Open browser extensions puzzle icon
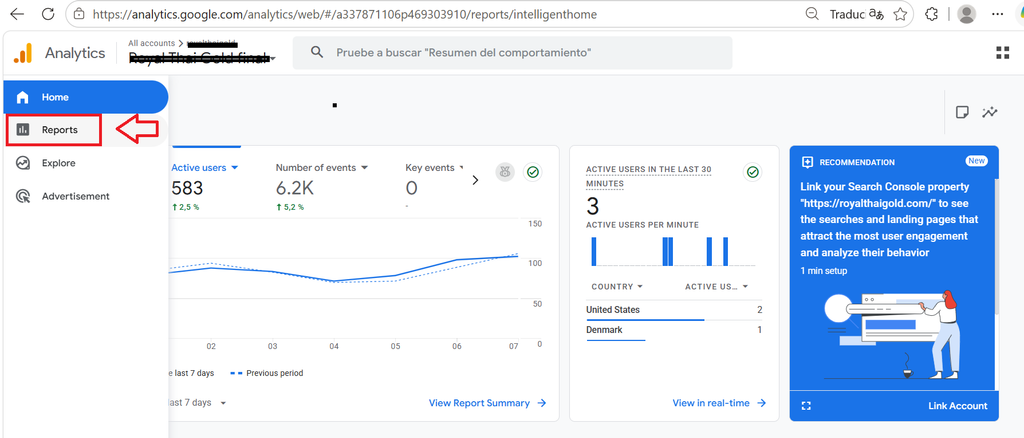Screen dimensions: 1024x438 click(x=932, y=14)
